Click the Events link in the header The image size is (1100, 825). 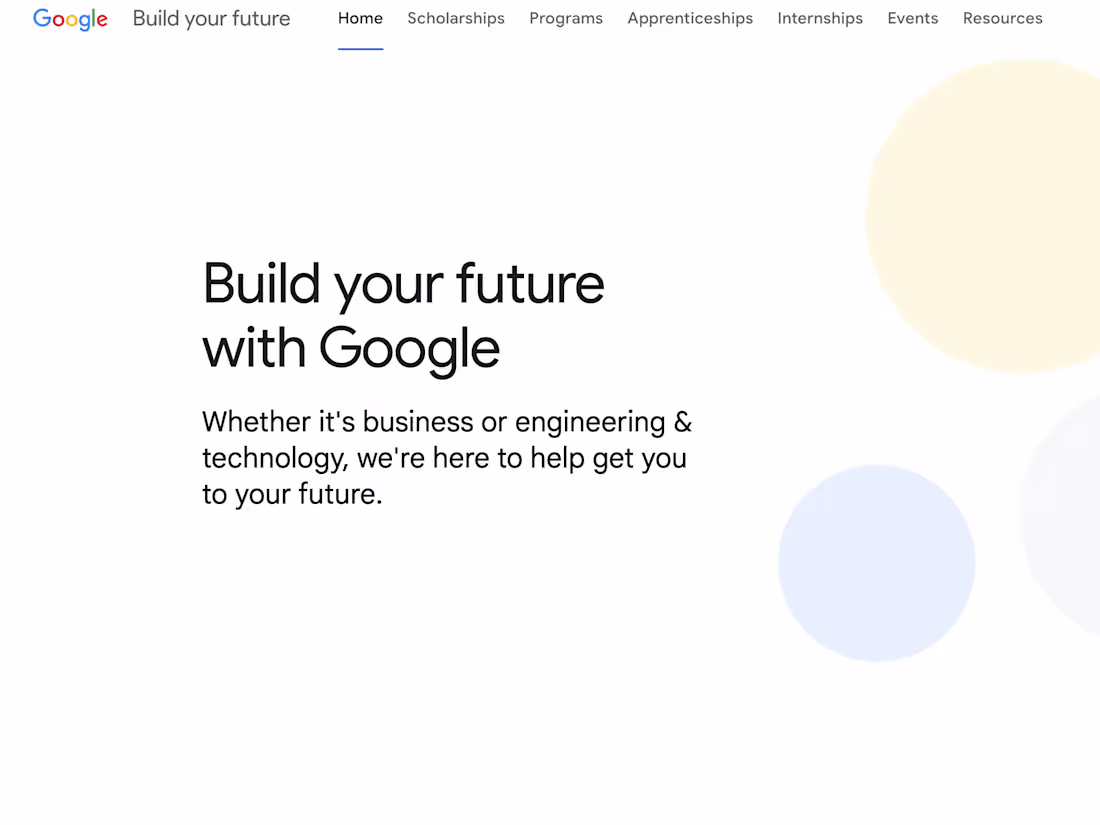(912, 18)
